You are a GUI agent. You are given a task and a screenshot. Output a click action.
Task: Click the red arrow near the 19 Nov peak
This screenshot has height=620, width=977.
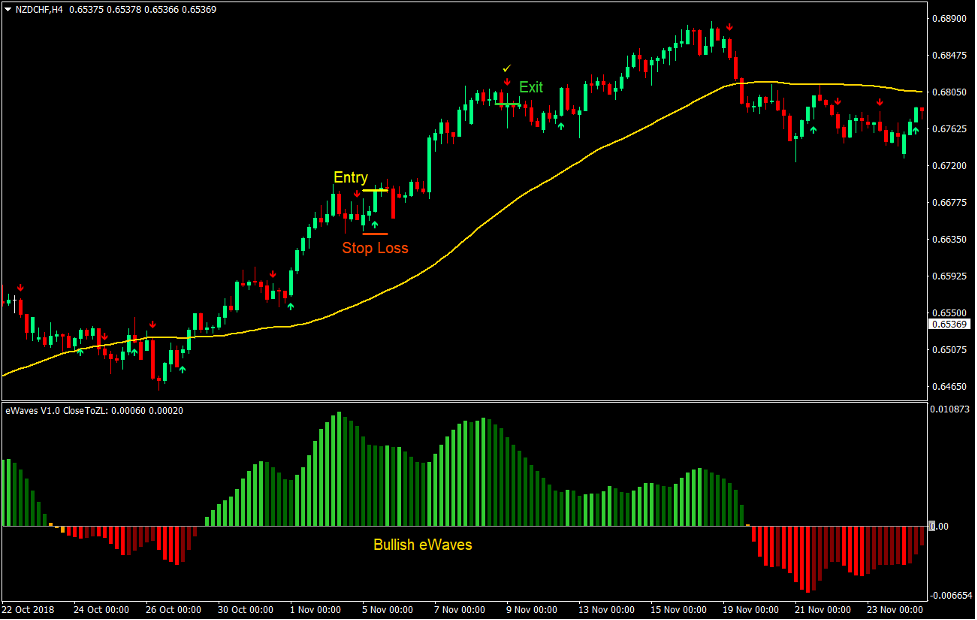729,26
